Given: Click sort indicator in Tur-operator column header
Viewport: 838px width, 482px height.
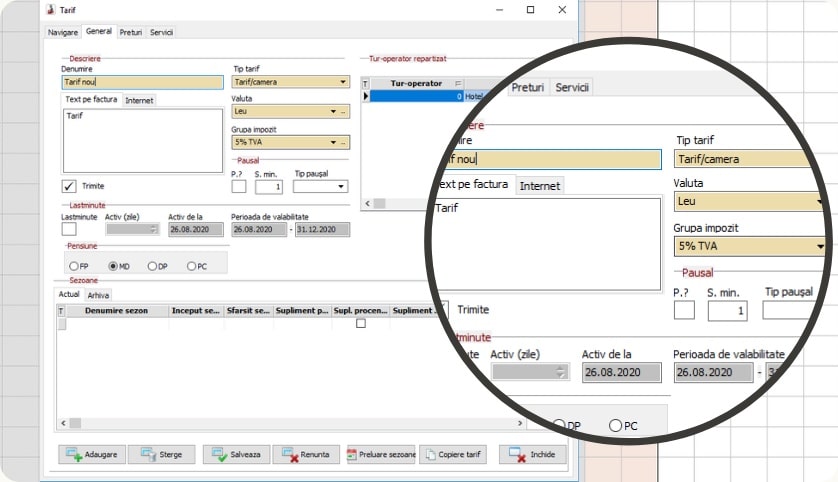Looking at the screenshot, I should tap(458, 83).
